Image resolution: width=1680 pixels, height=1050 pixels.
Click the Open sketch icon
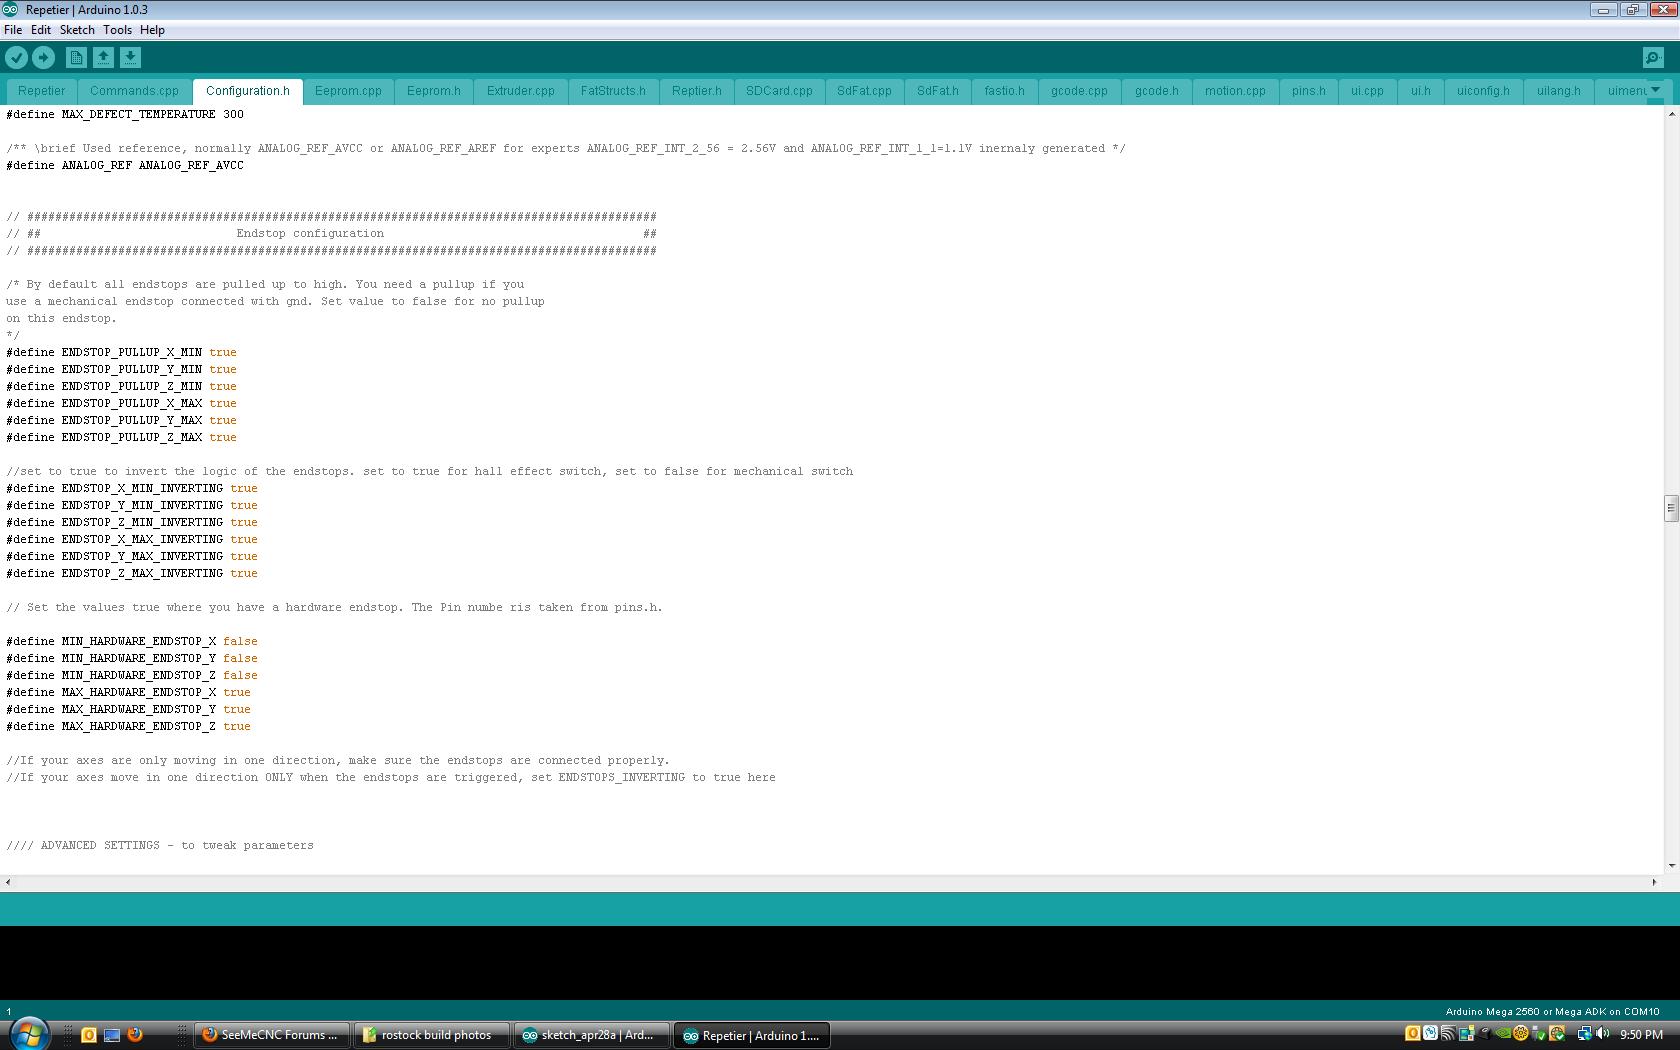pyautogui.click(x=103, y=58)
